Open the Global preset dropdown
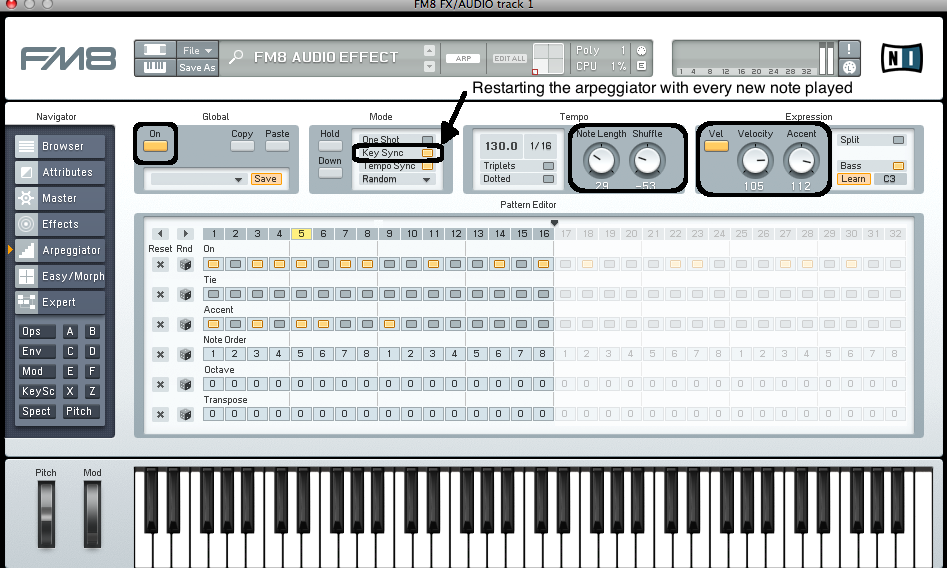This screenshot has height=568, width=947. [x=197, y=179]
